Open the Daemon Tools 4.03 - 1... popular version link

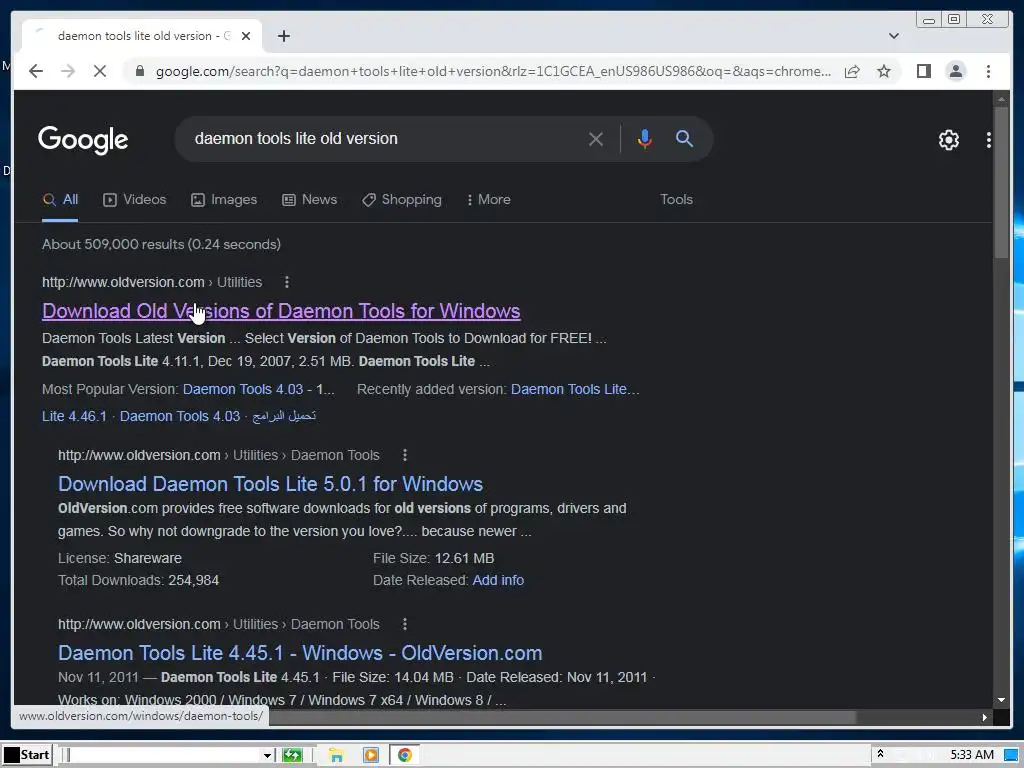click(259, 389)
